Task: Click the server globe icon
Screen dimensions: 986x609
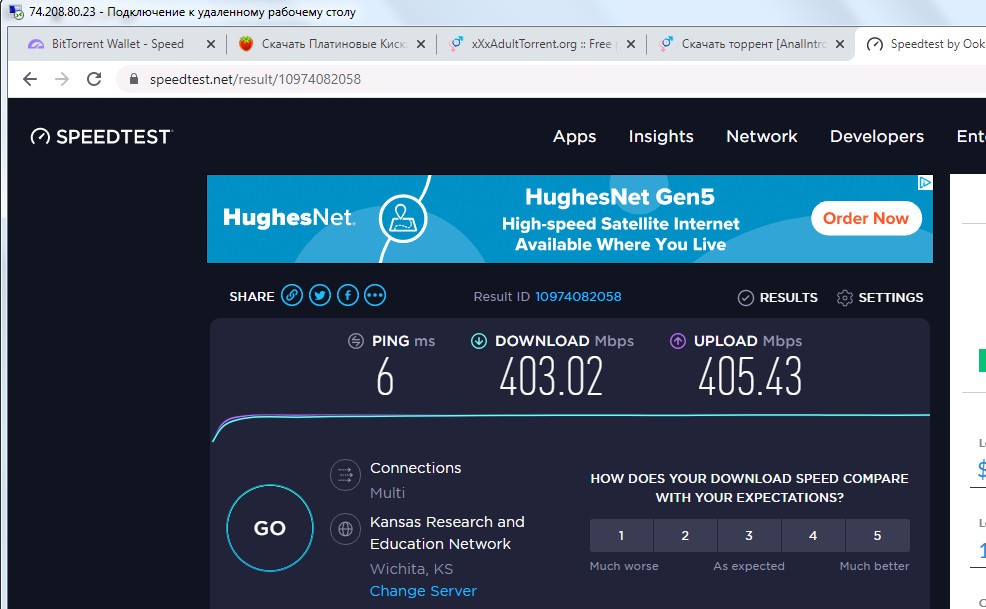Action: [x=345, y=529]
